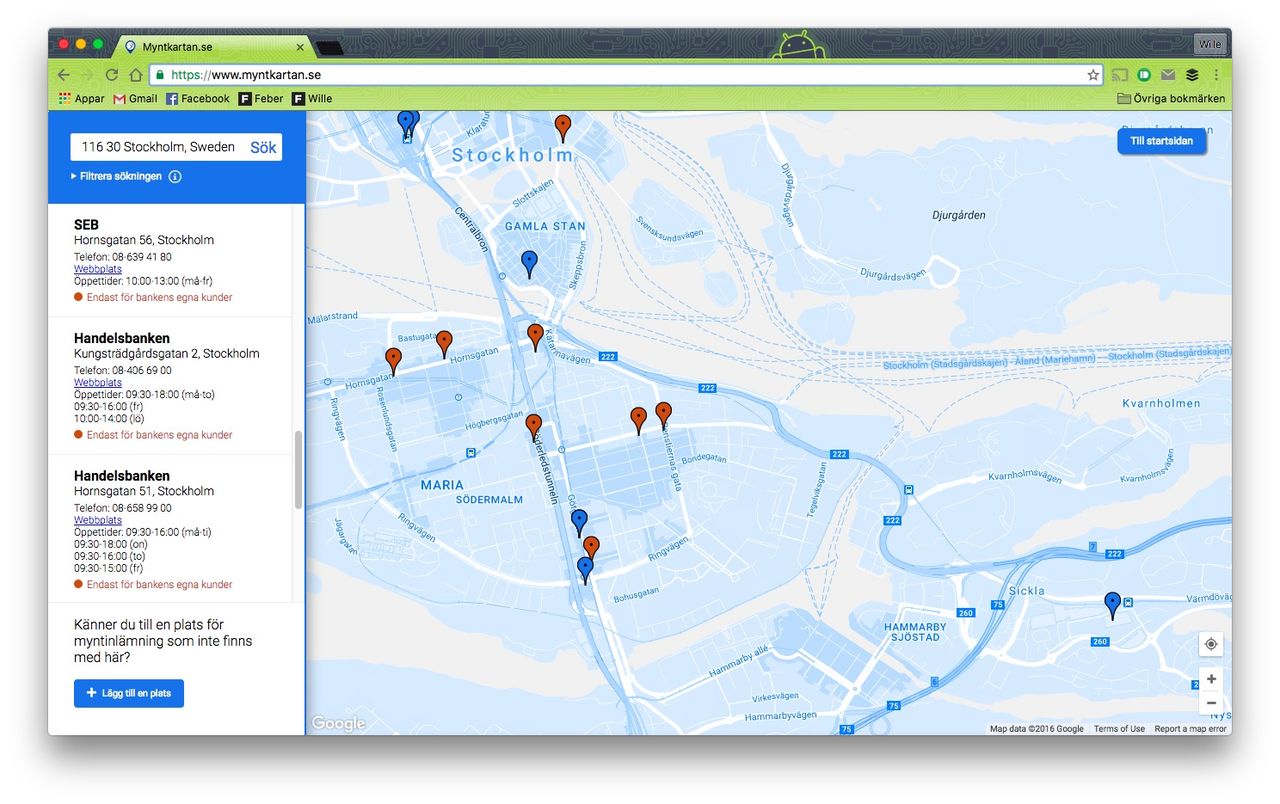The width and height of the screenshot is (1280, 804).
Task: Center map with the my-location button
Action: [x=1211, y=644]
